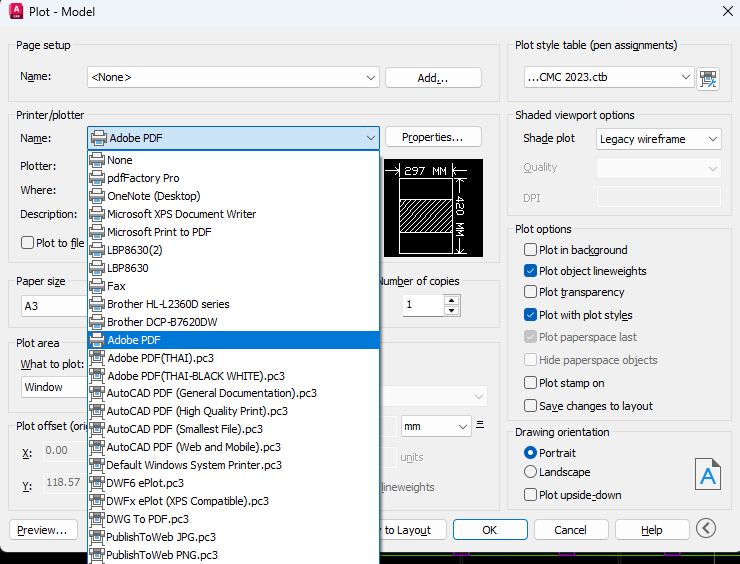Select AutoCAD PDF (General Documentation).pc3
Viewport: 740px width, 564px height.
(x=234, y=393)
